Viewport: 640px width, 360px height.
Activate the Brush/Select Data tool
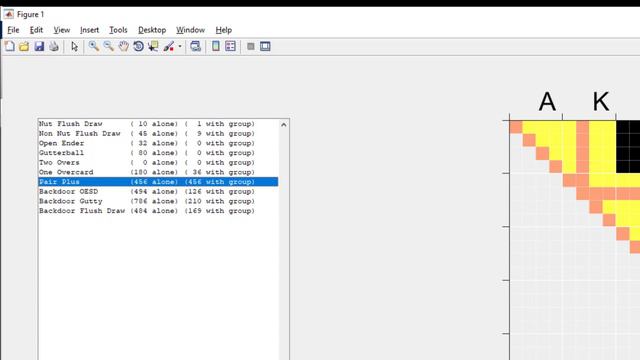[x=169, y=47]
